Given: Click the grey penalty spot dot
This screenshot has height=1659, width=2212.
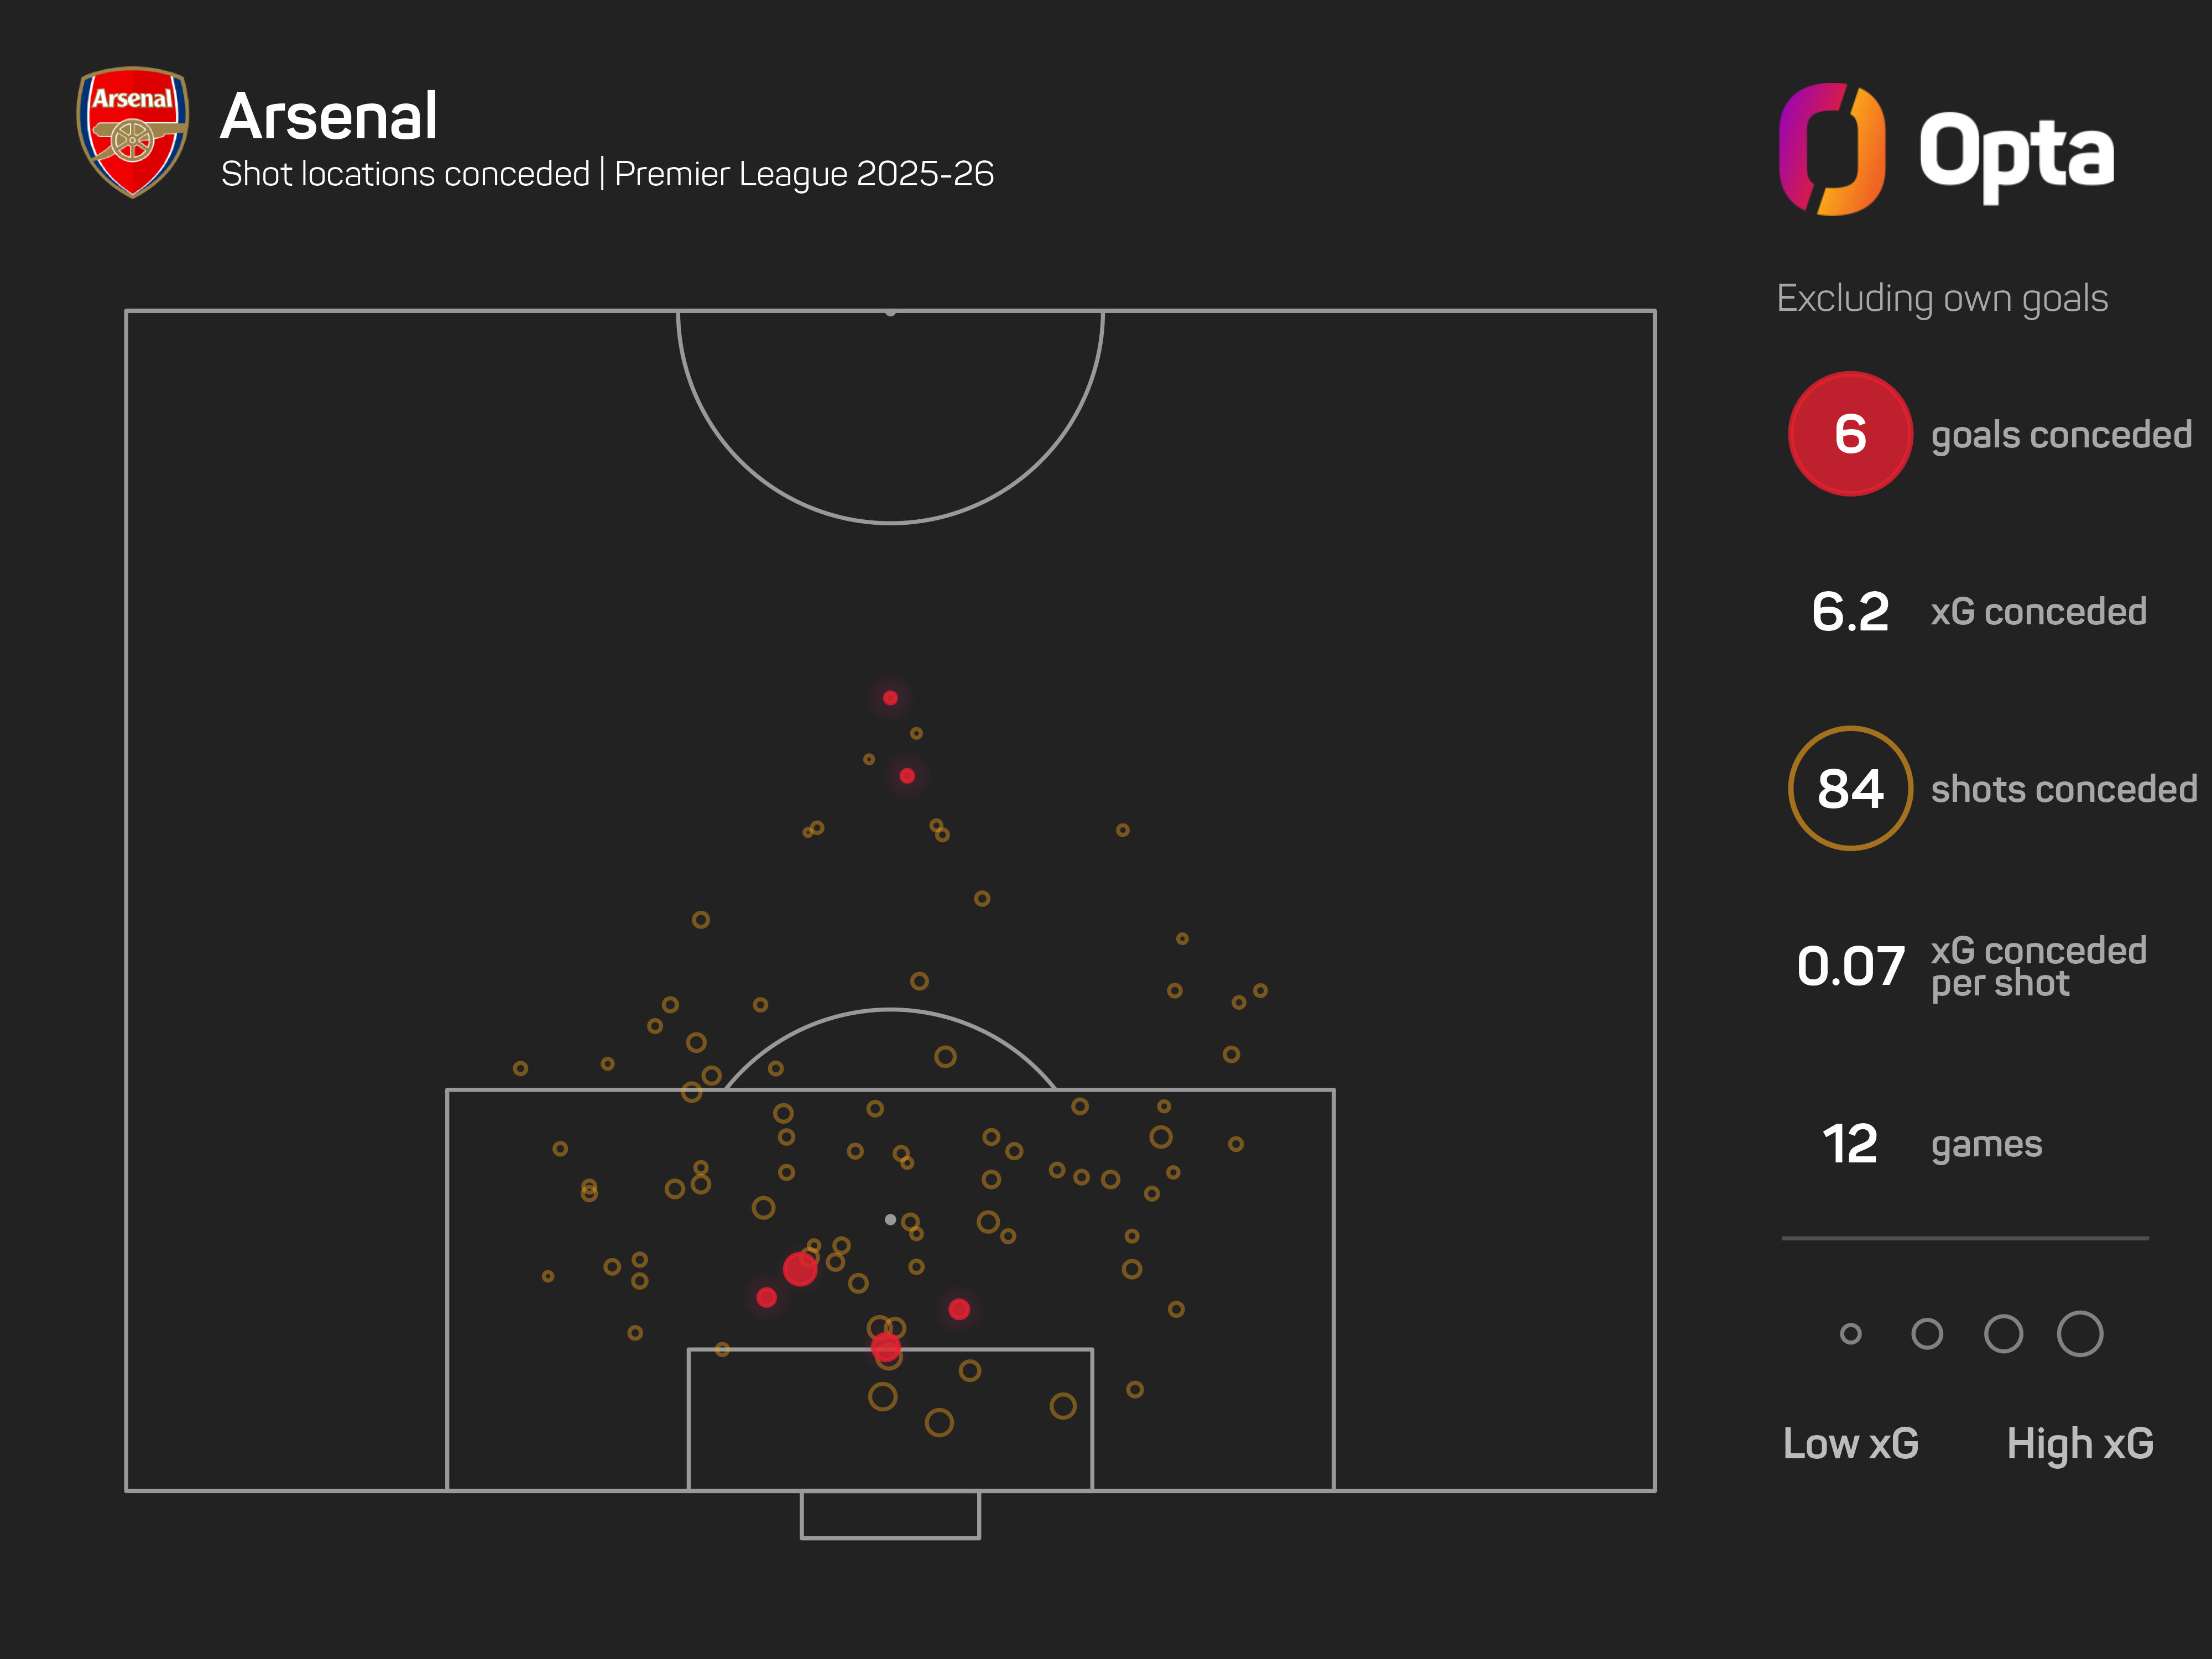Looking at the screenshot, I should coord(890,1219).
